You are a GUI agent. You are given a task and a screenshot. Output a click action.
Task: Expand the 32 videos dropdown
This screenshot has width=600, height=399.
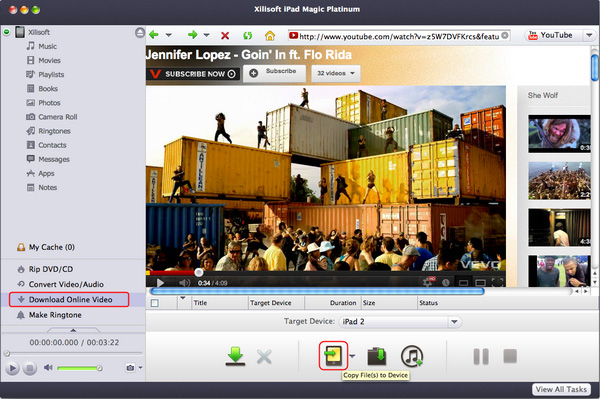click(x=336, y=73)
